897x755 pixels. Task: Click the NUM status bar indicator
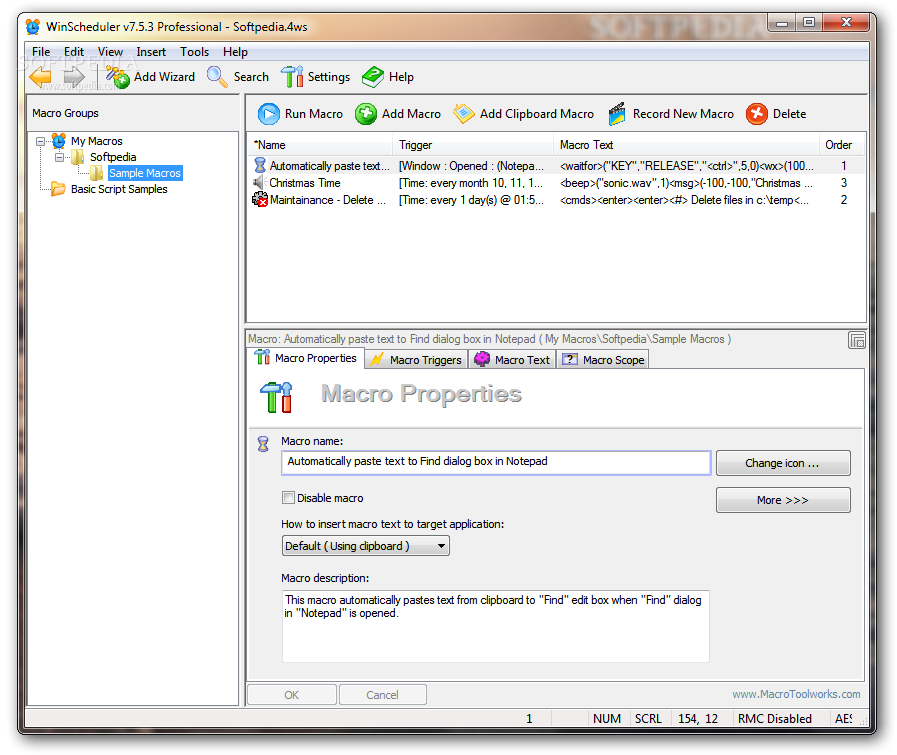[x=607, y=718]
